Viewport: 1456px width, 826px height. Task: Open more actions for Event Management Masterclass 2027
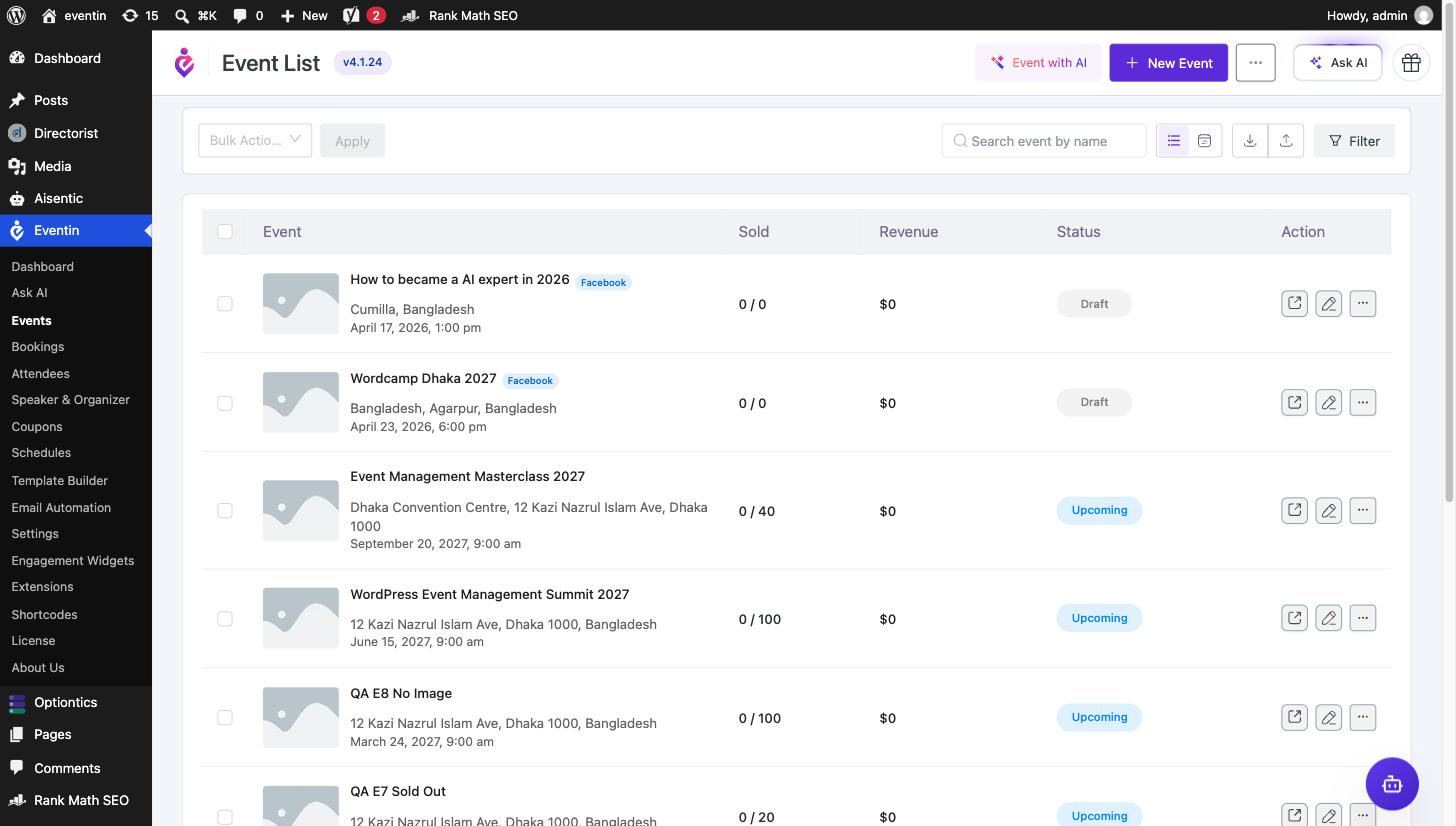[x=1363, y=510]
